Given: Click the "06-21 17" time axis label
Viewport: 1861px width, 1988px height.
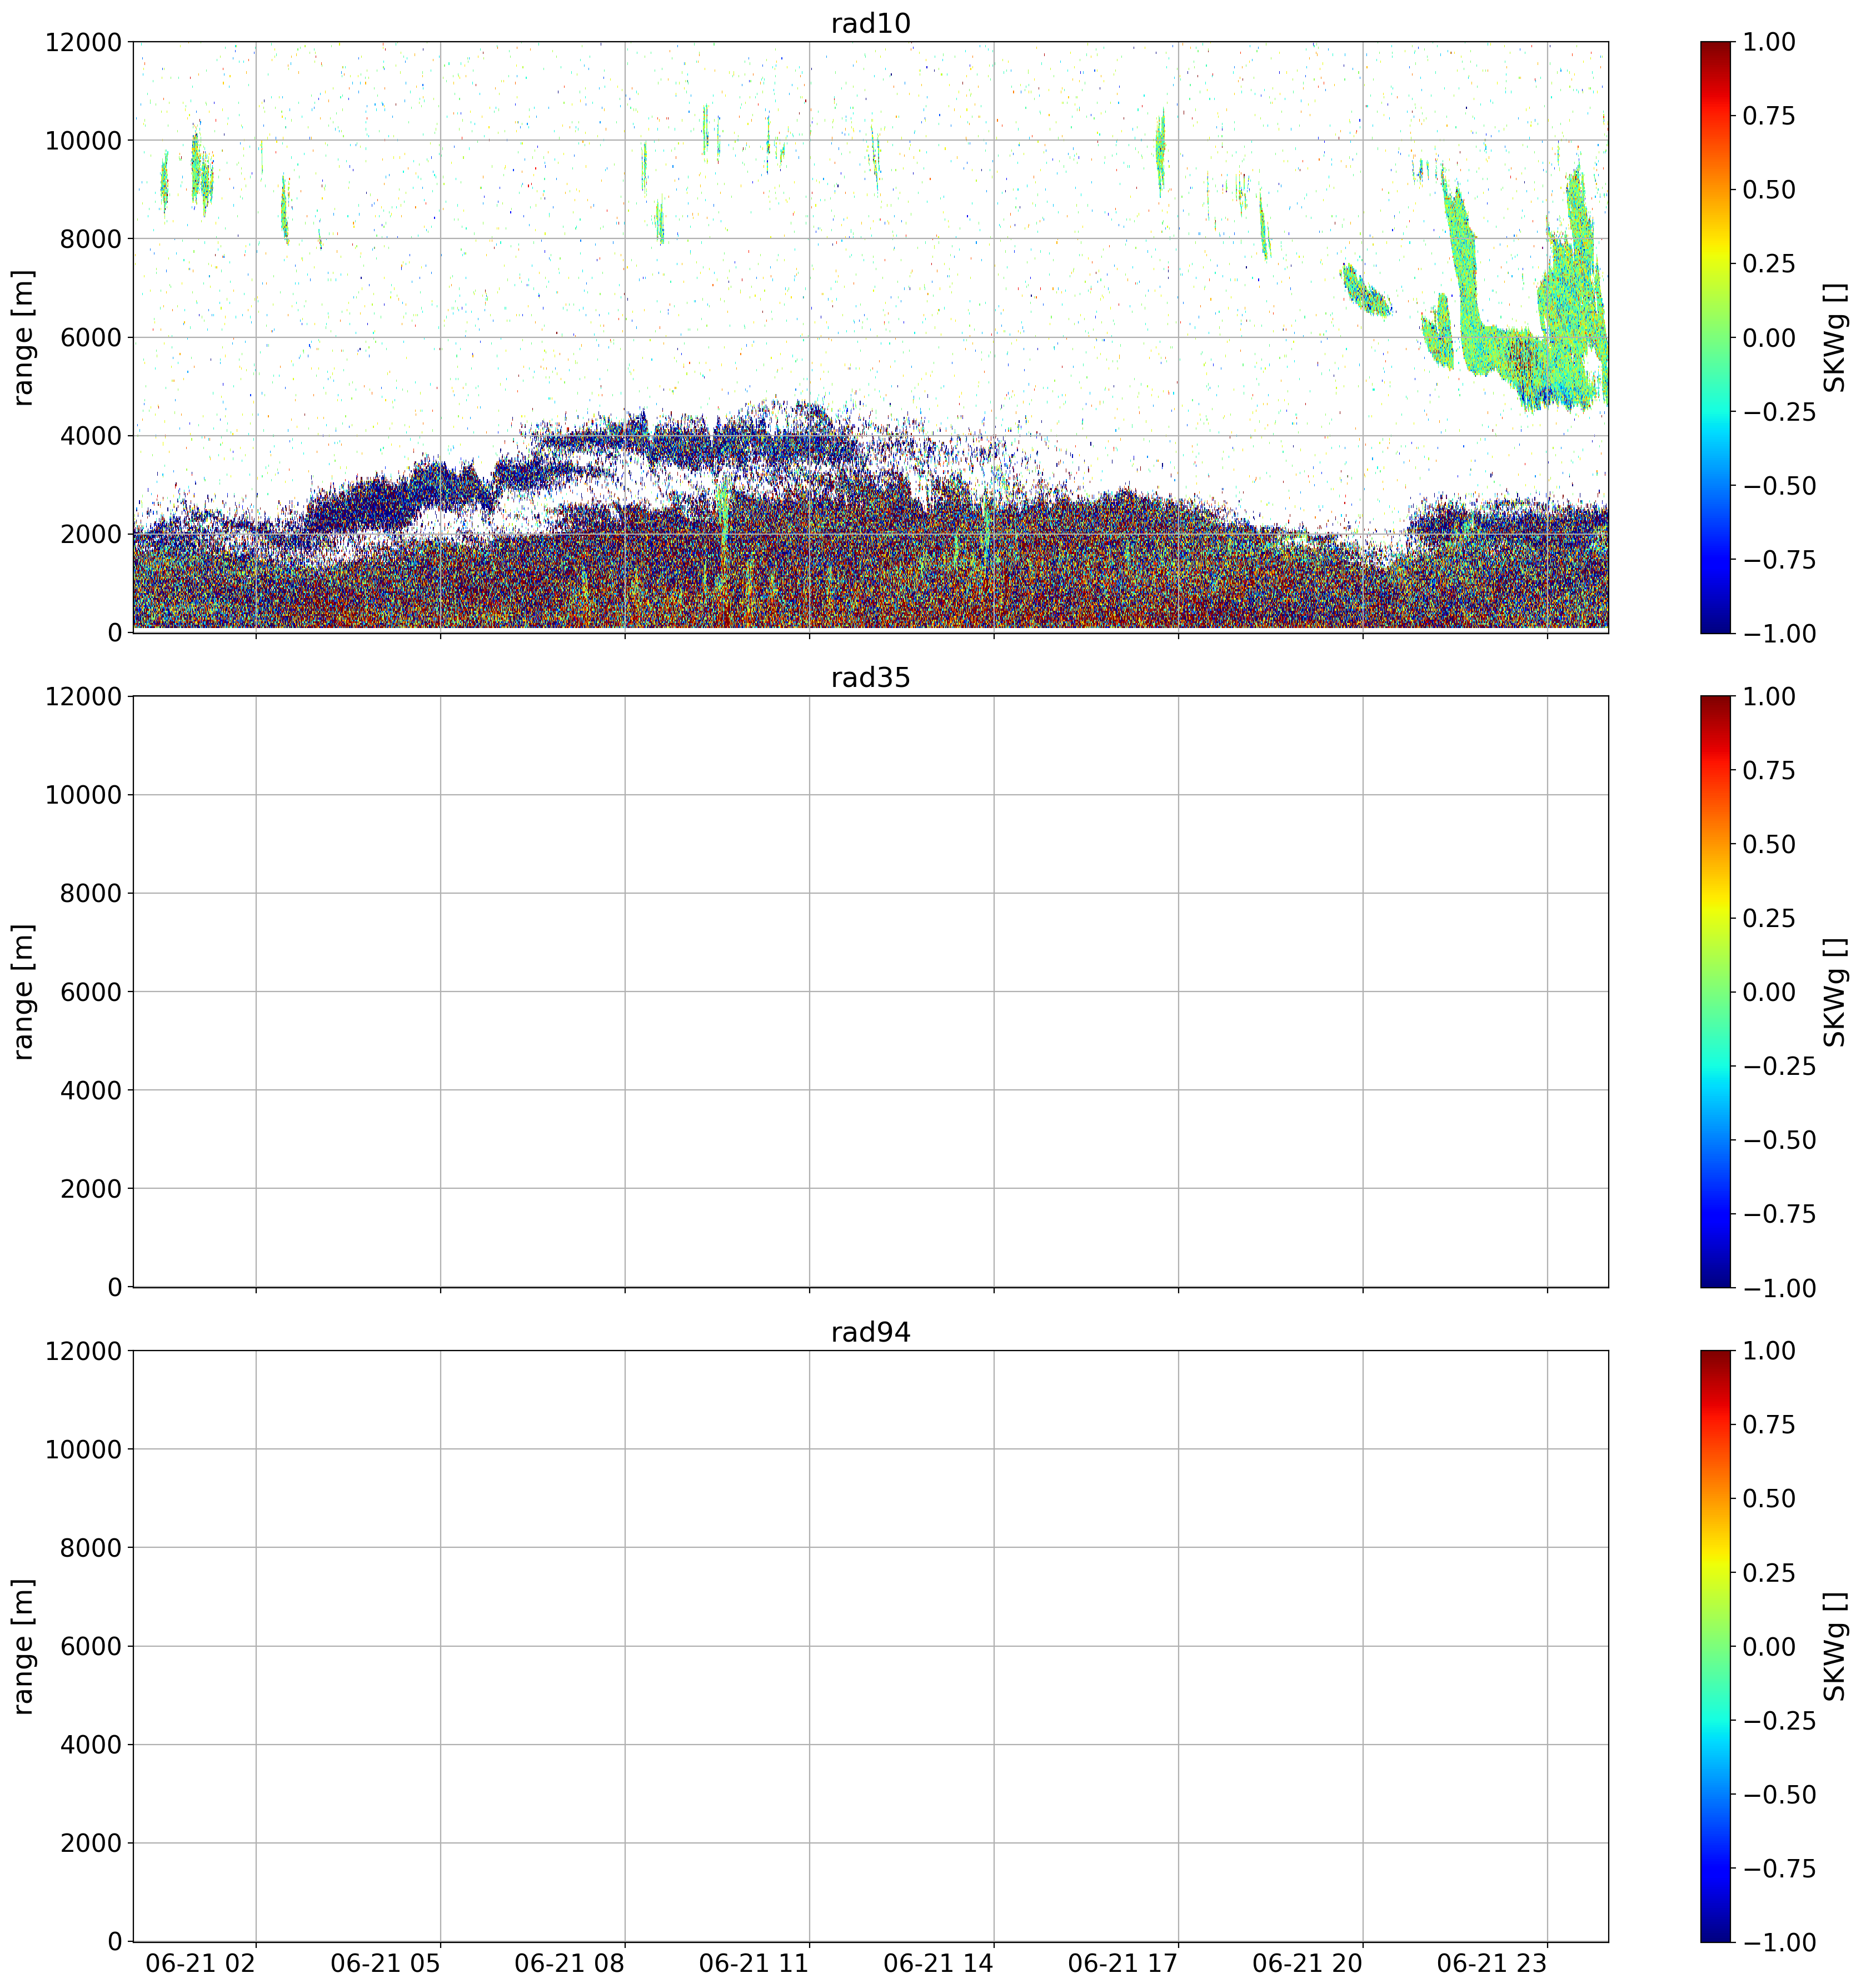Looking at the screenshot, I should coord(1123,1963).
